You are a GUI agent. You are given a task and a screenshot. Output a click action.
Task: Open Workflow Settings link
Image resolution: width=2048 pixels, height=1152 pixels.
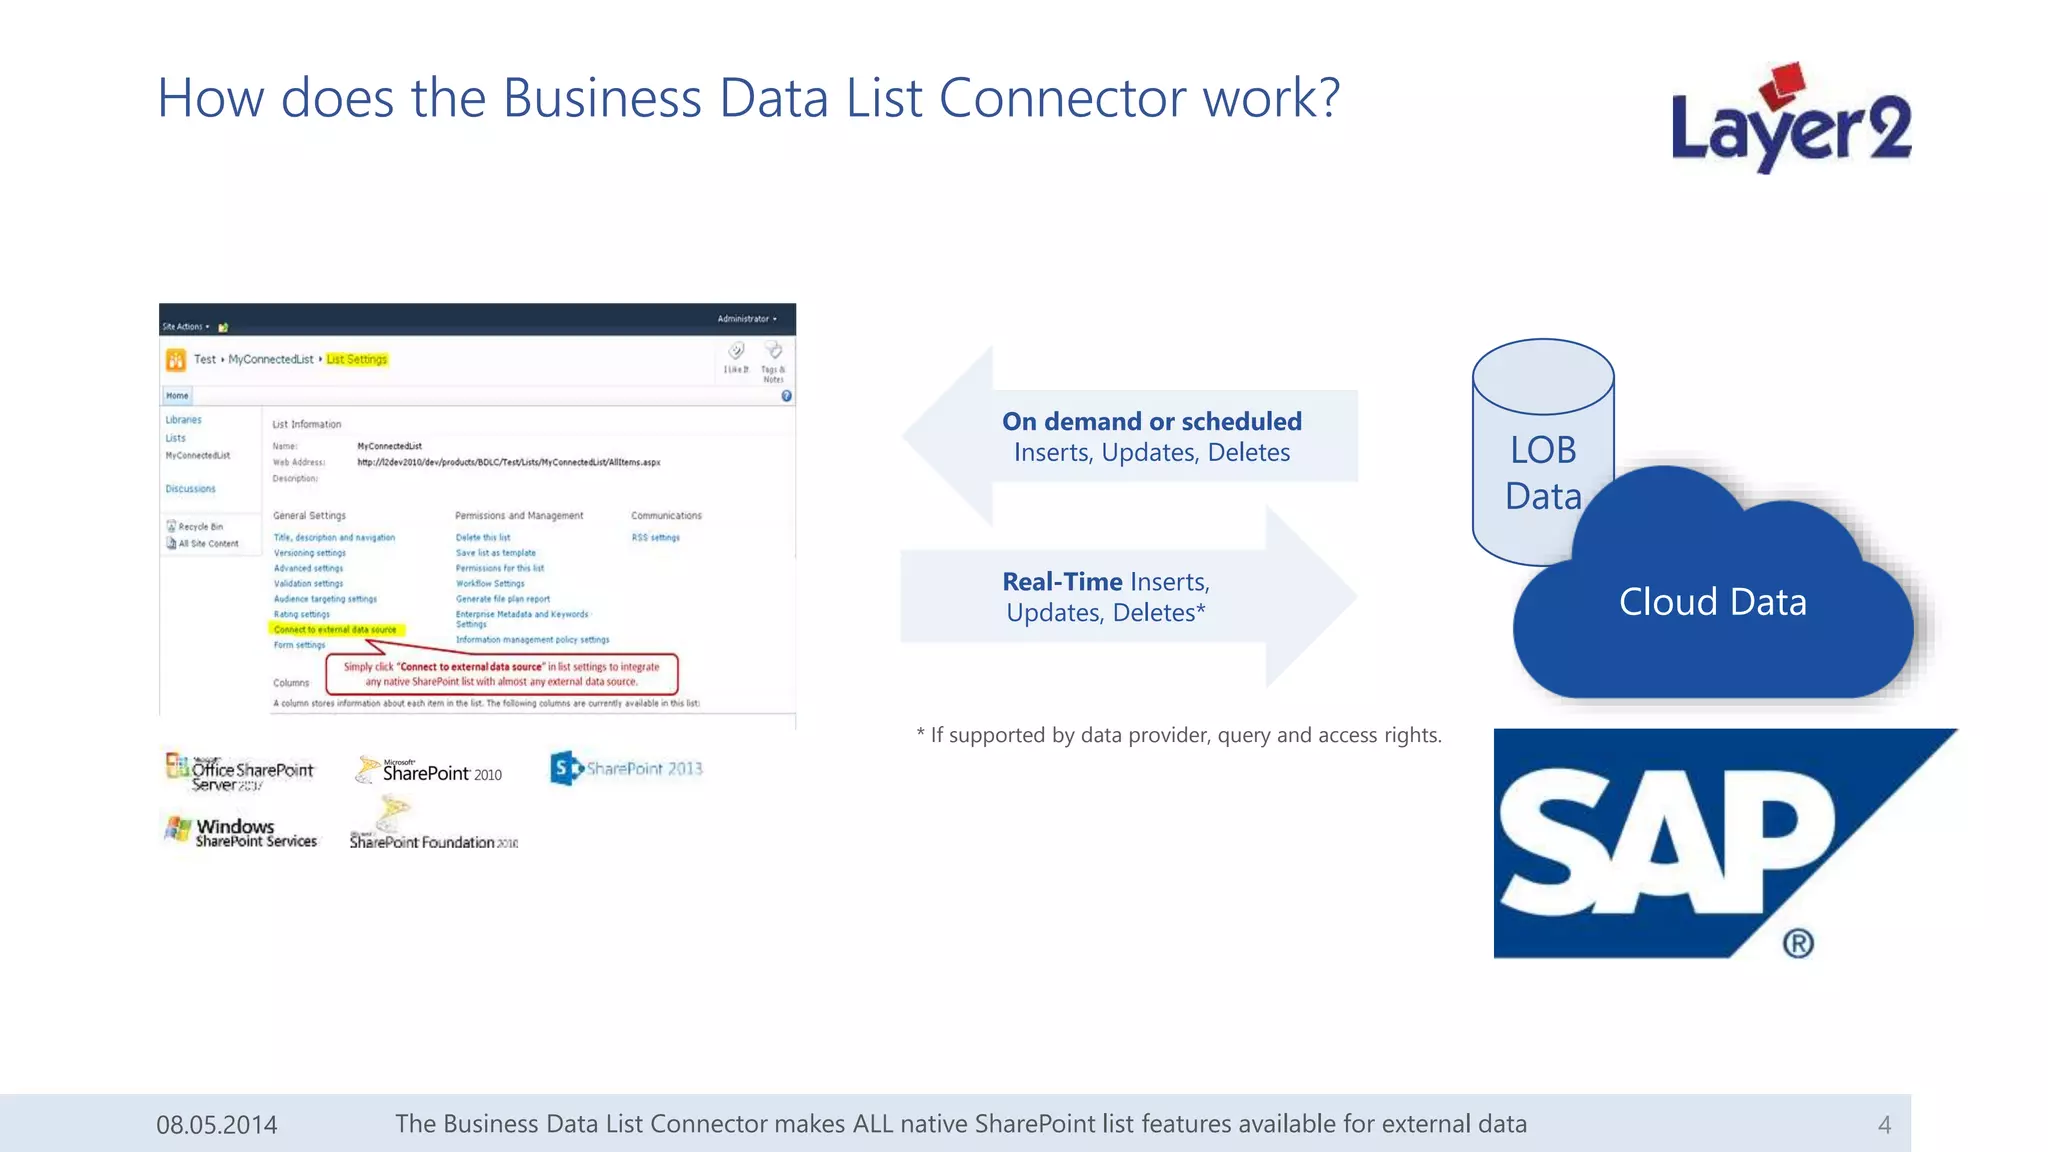tap(490, 584)
